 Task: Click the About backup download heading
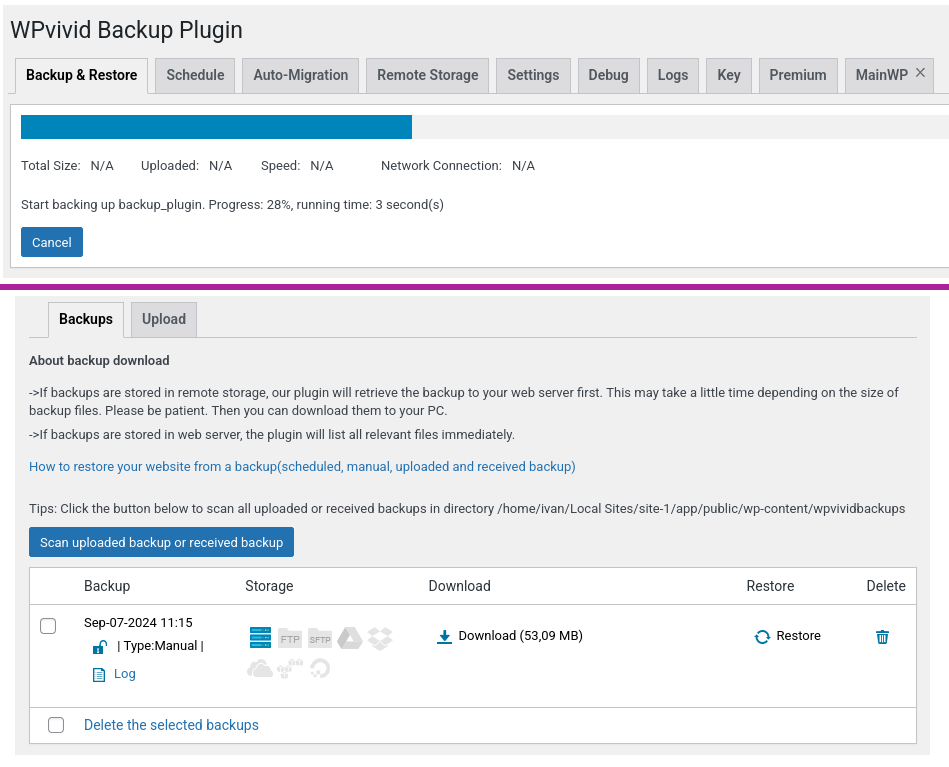pyautogui.click(x=99, y=361)
